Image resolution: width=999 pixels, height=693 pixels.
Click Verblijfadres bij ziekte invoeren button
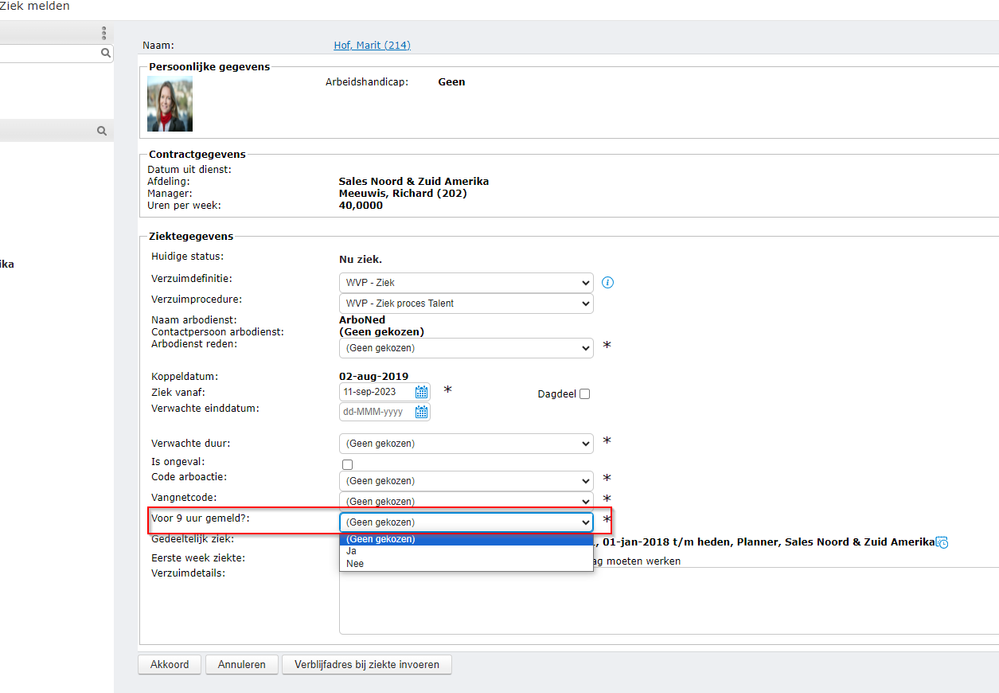tap(367, 664)
